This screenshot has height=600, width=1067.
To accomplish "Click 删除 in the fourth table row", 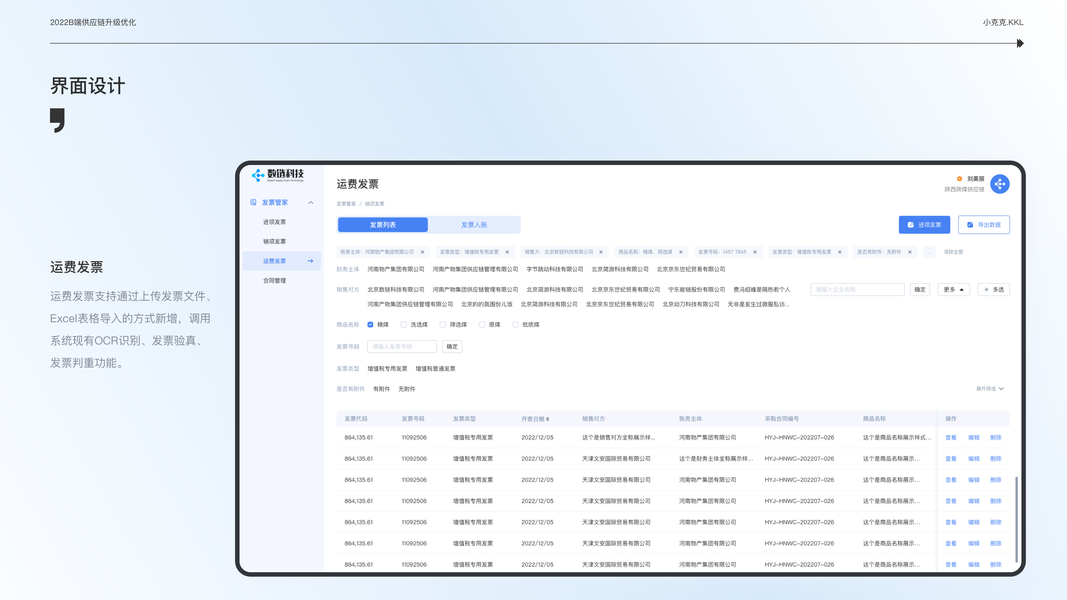I will [996, 501].
